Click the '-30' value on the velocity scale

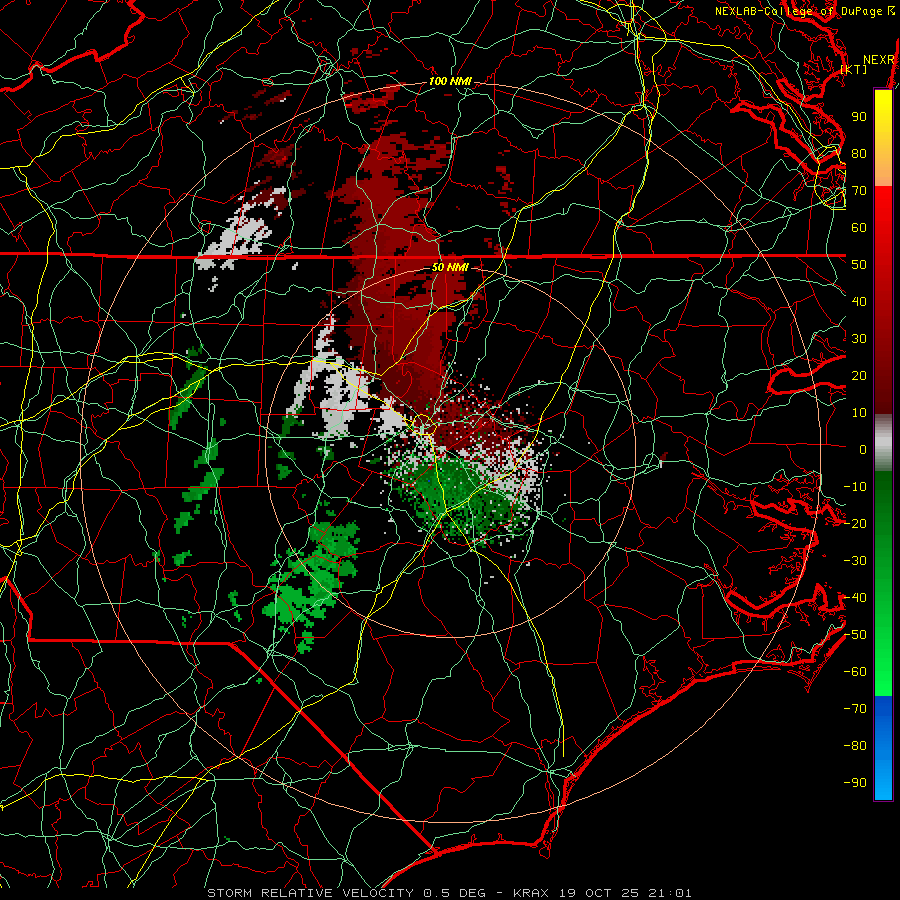(855, 561)
